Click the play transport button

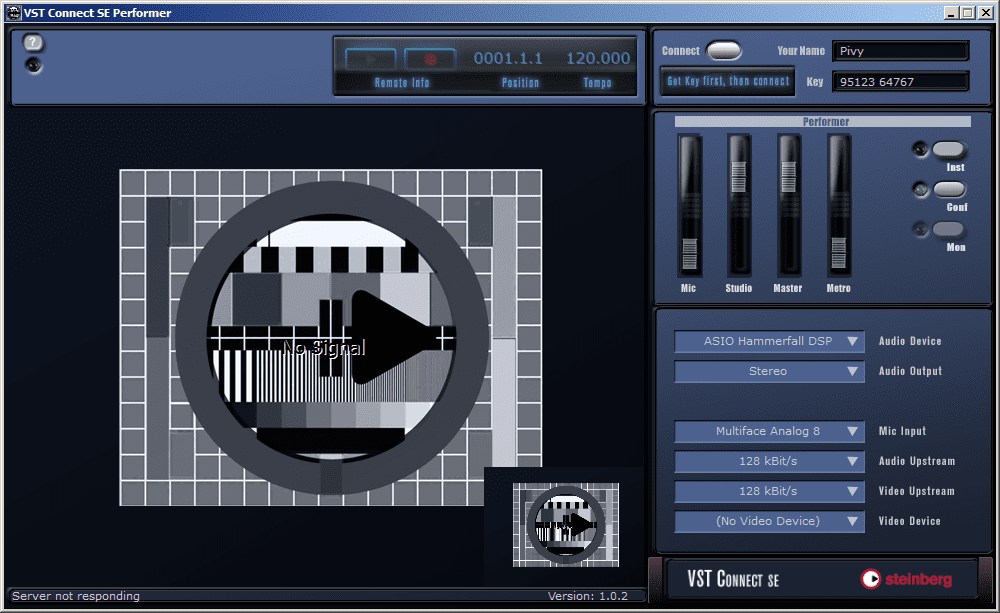point(371,59)
